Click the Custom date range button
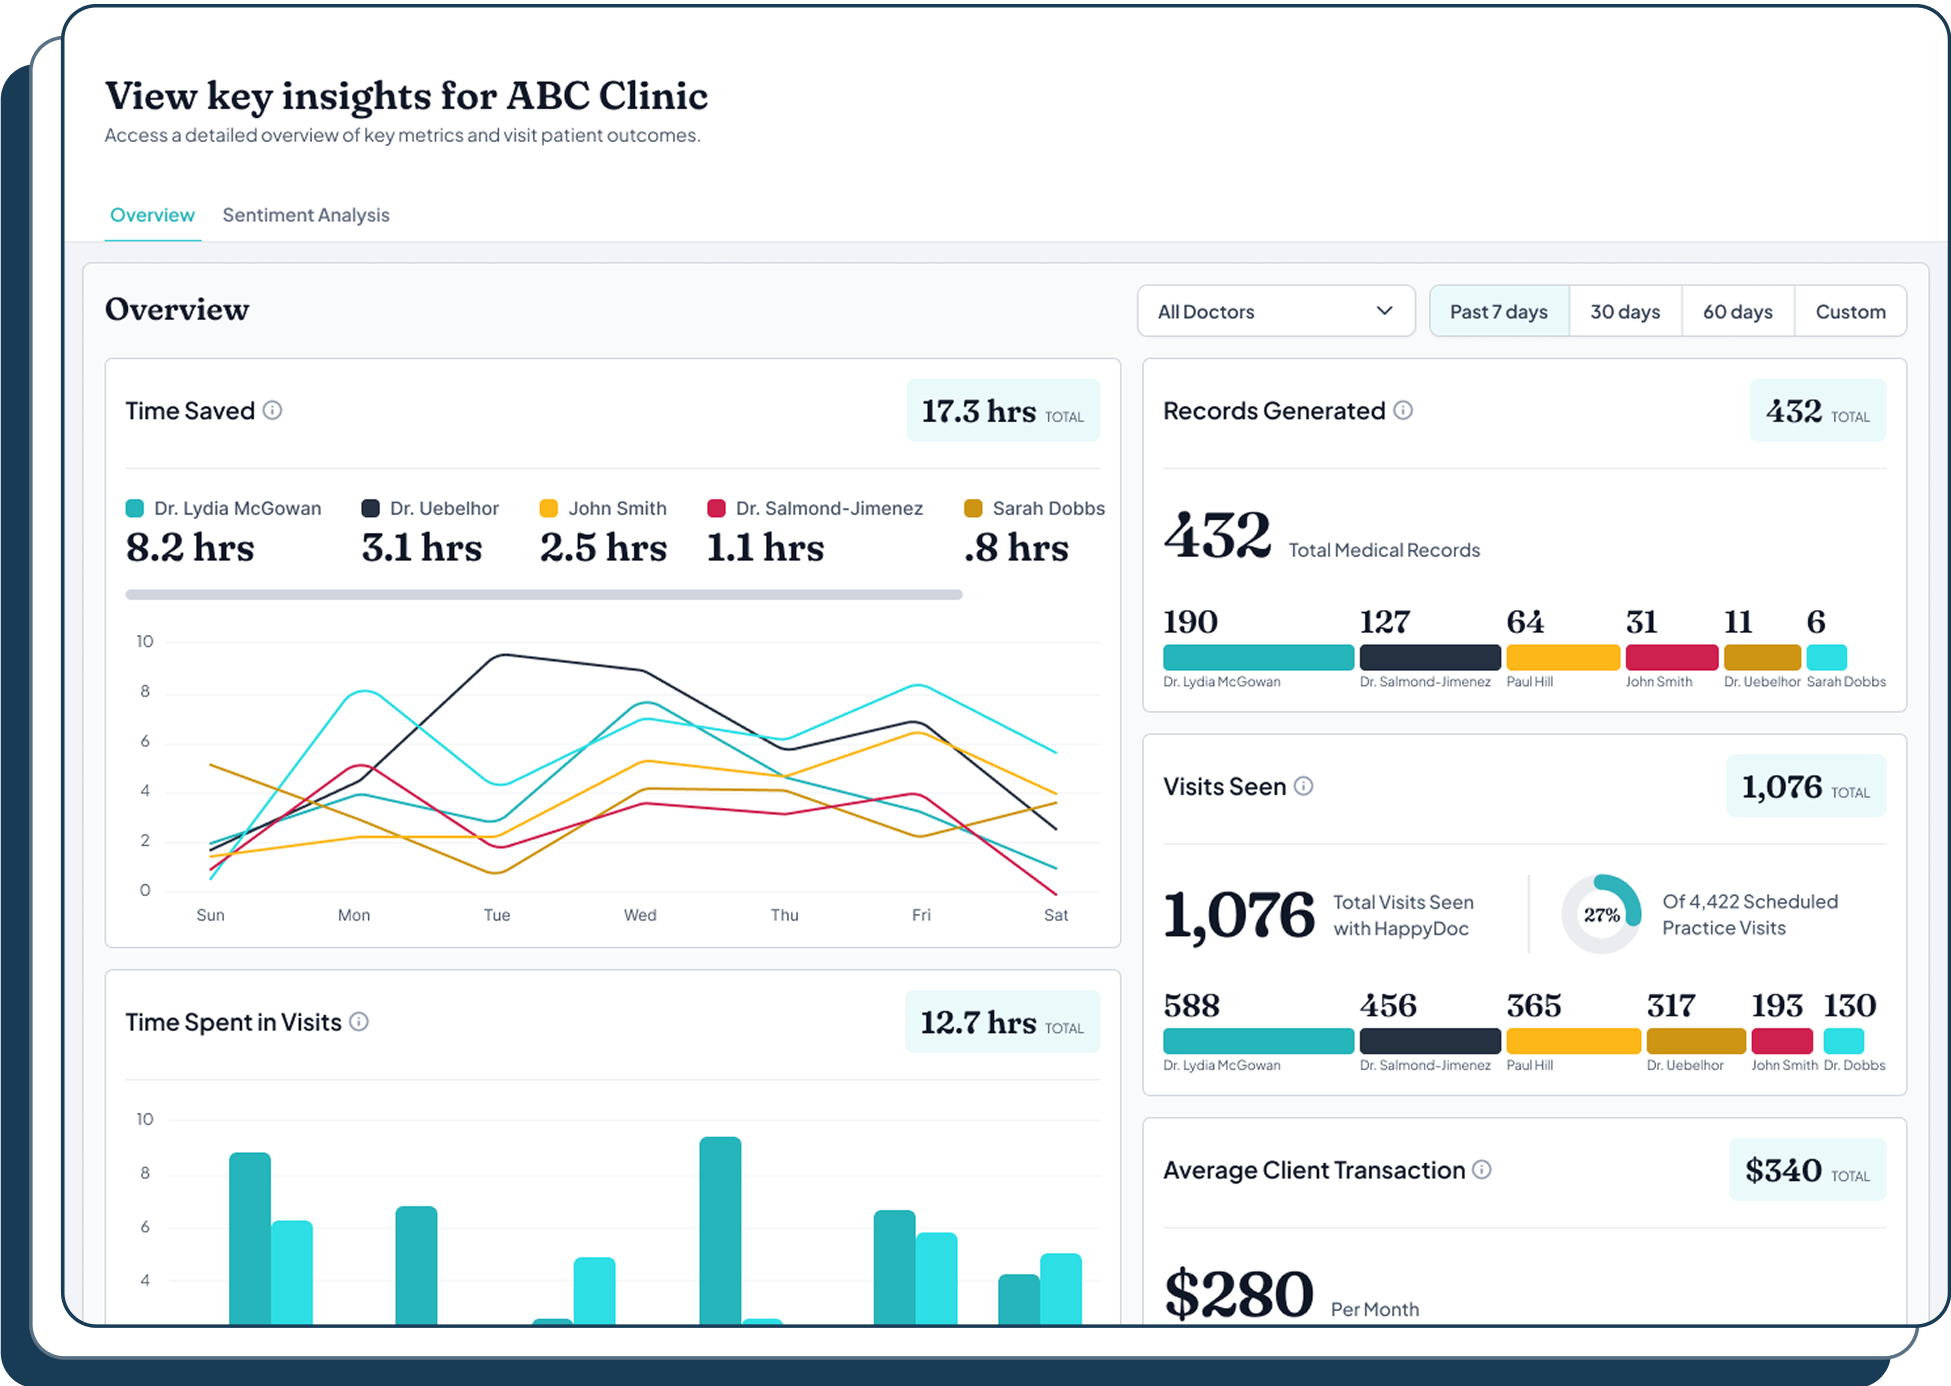The image size is (1951, 1386). coord(1850,311)
